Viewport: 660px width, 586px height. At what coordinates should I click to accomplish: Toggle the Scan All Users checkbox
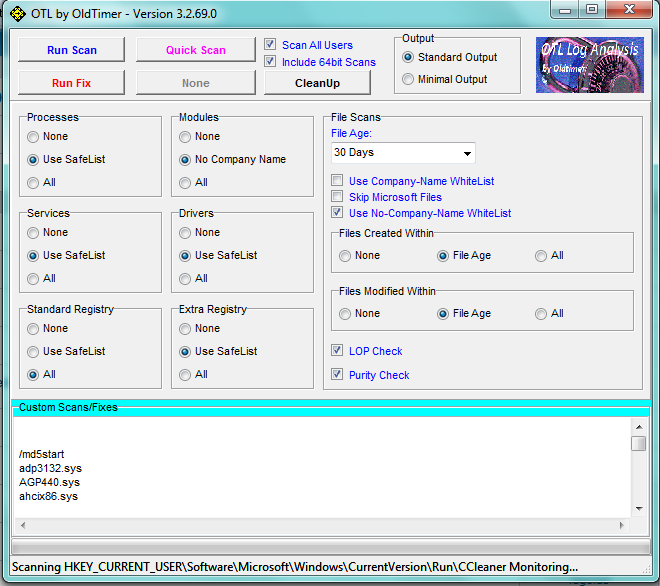pyautogui.click(x=270, y=44)
